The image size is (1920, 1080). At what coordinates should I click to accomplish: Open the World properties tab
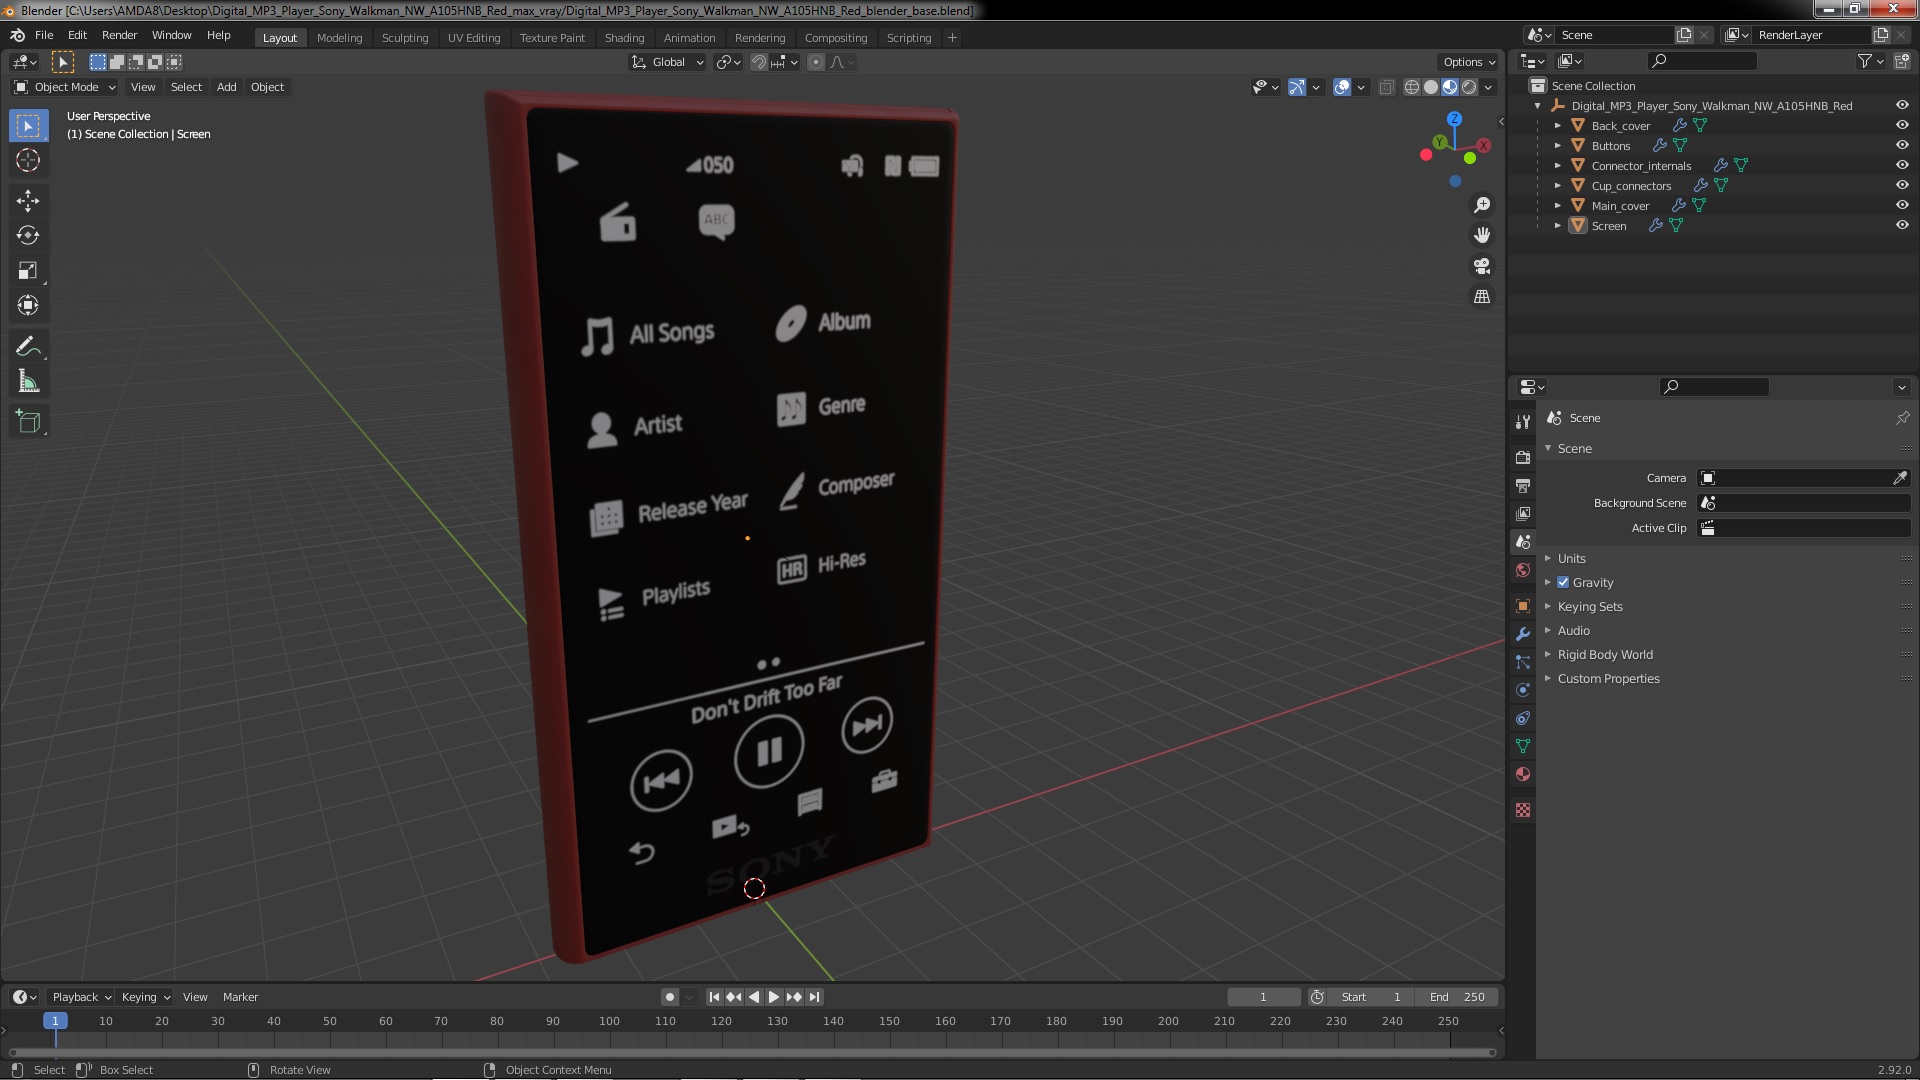(x=1522, y=570)
